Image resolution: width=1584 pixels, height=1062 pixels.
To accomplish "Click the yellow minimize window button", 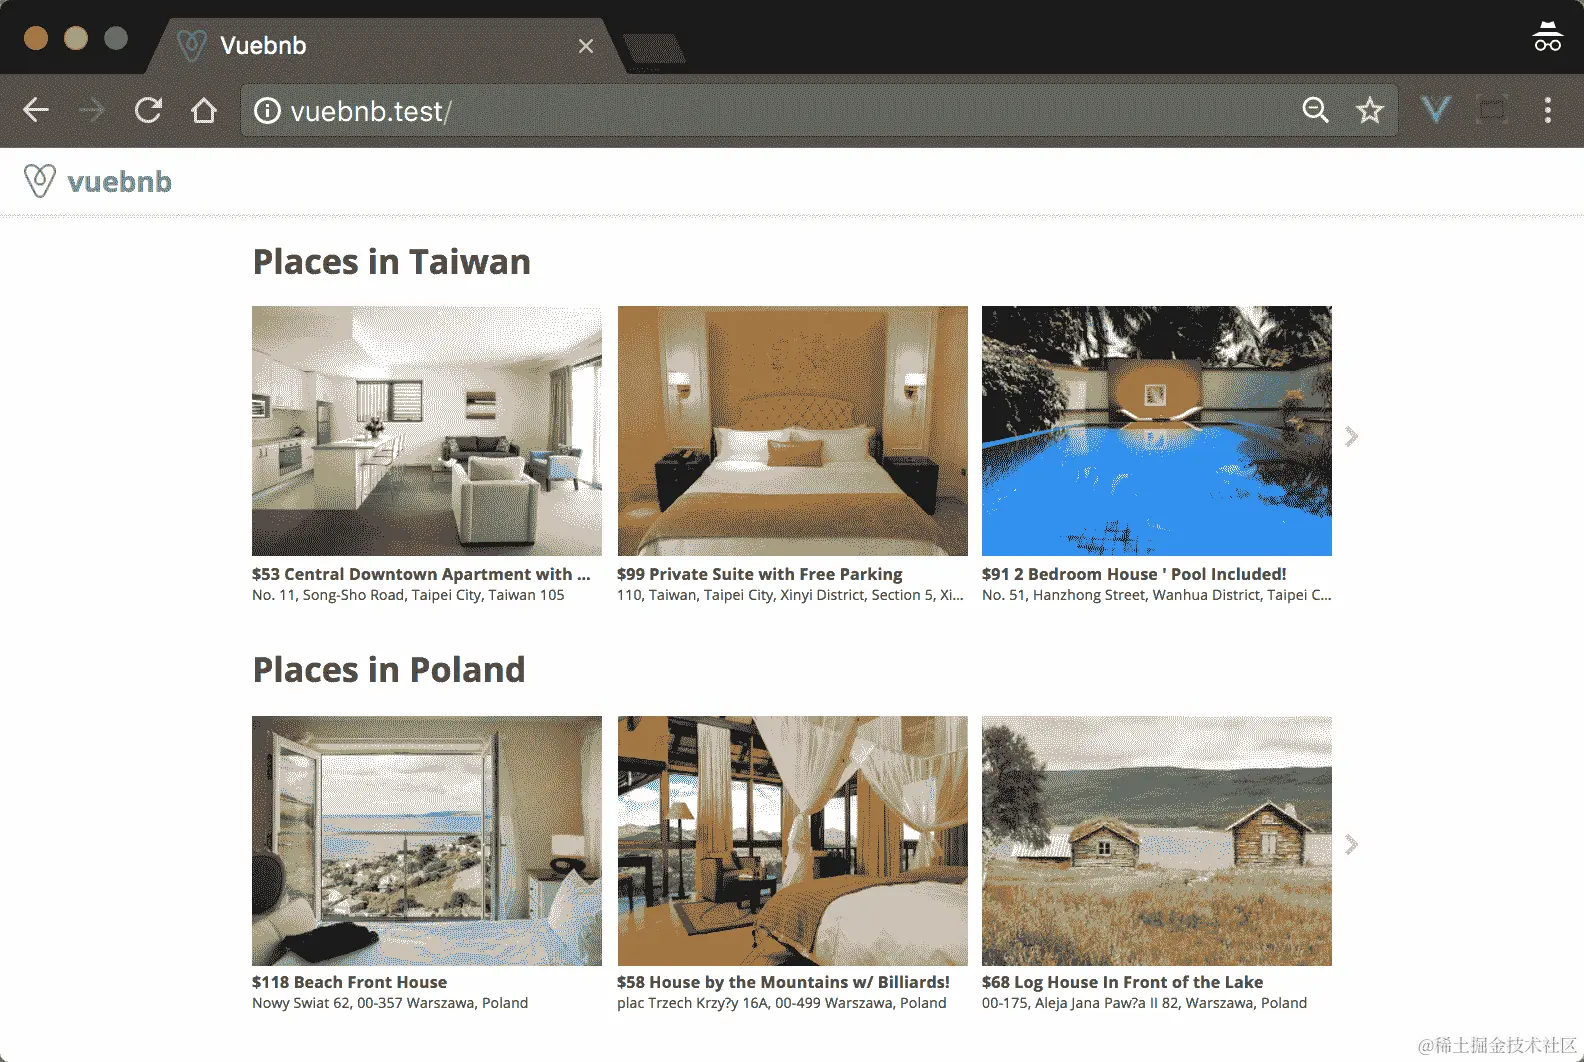I will [x=76, y=38].
